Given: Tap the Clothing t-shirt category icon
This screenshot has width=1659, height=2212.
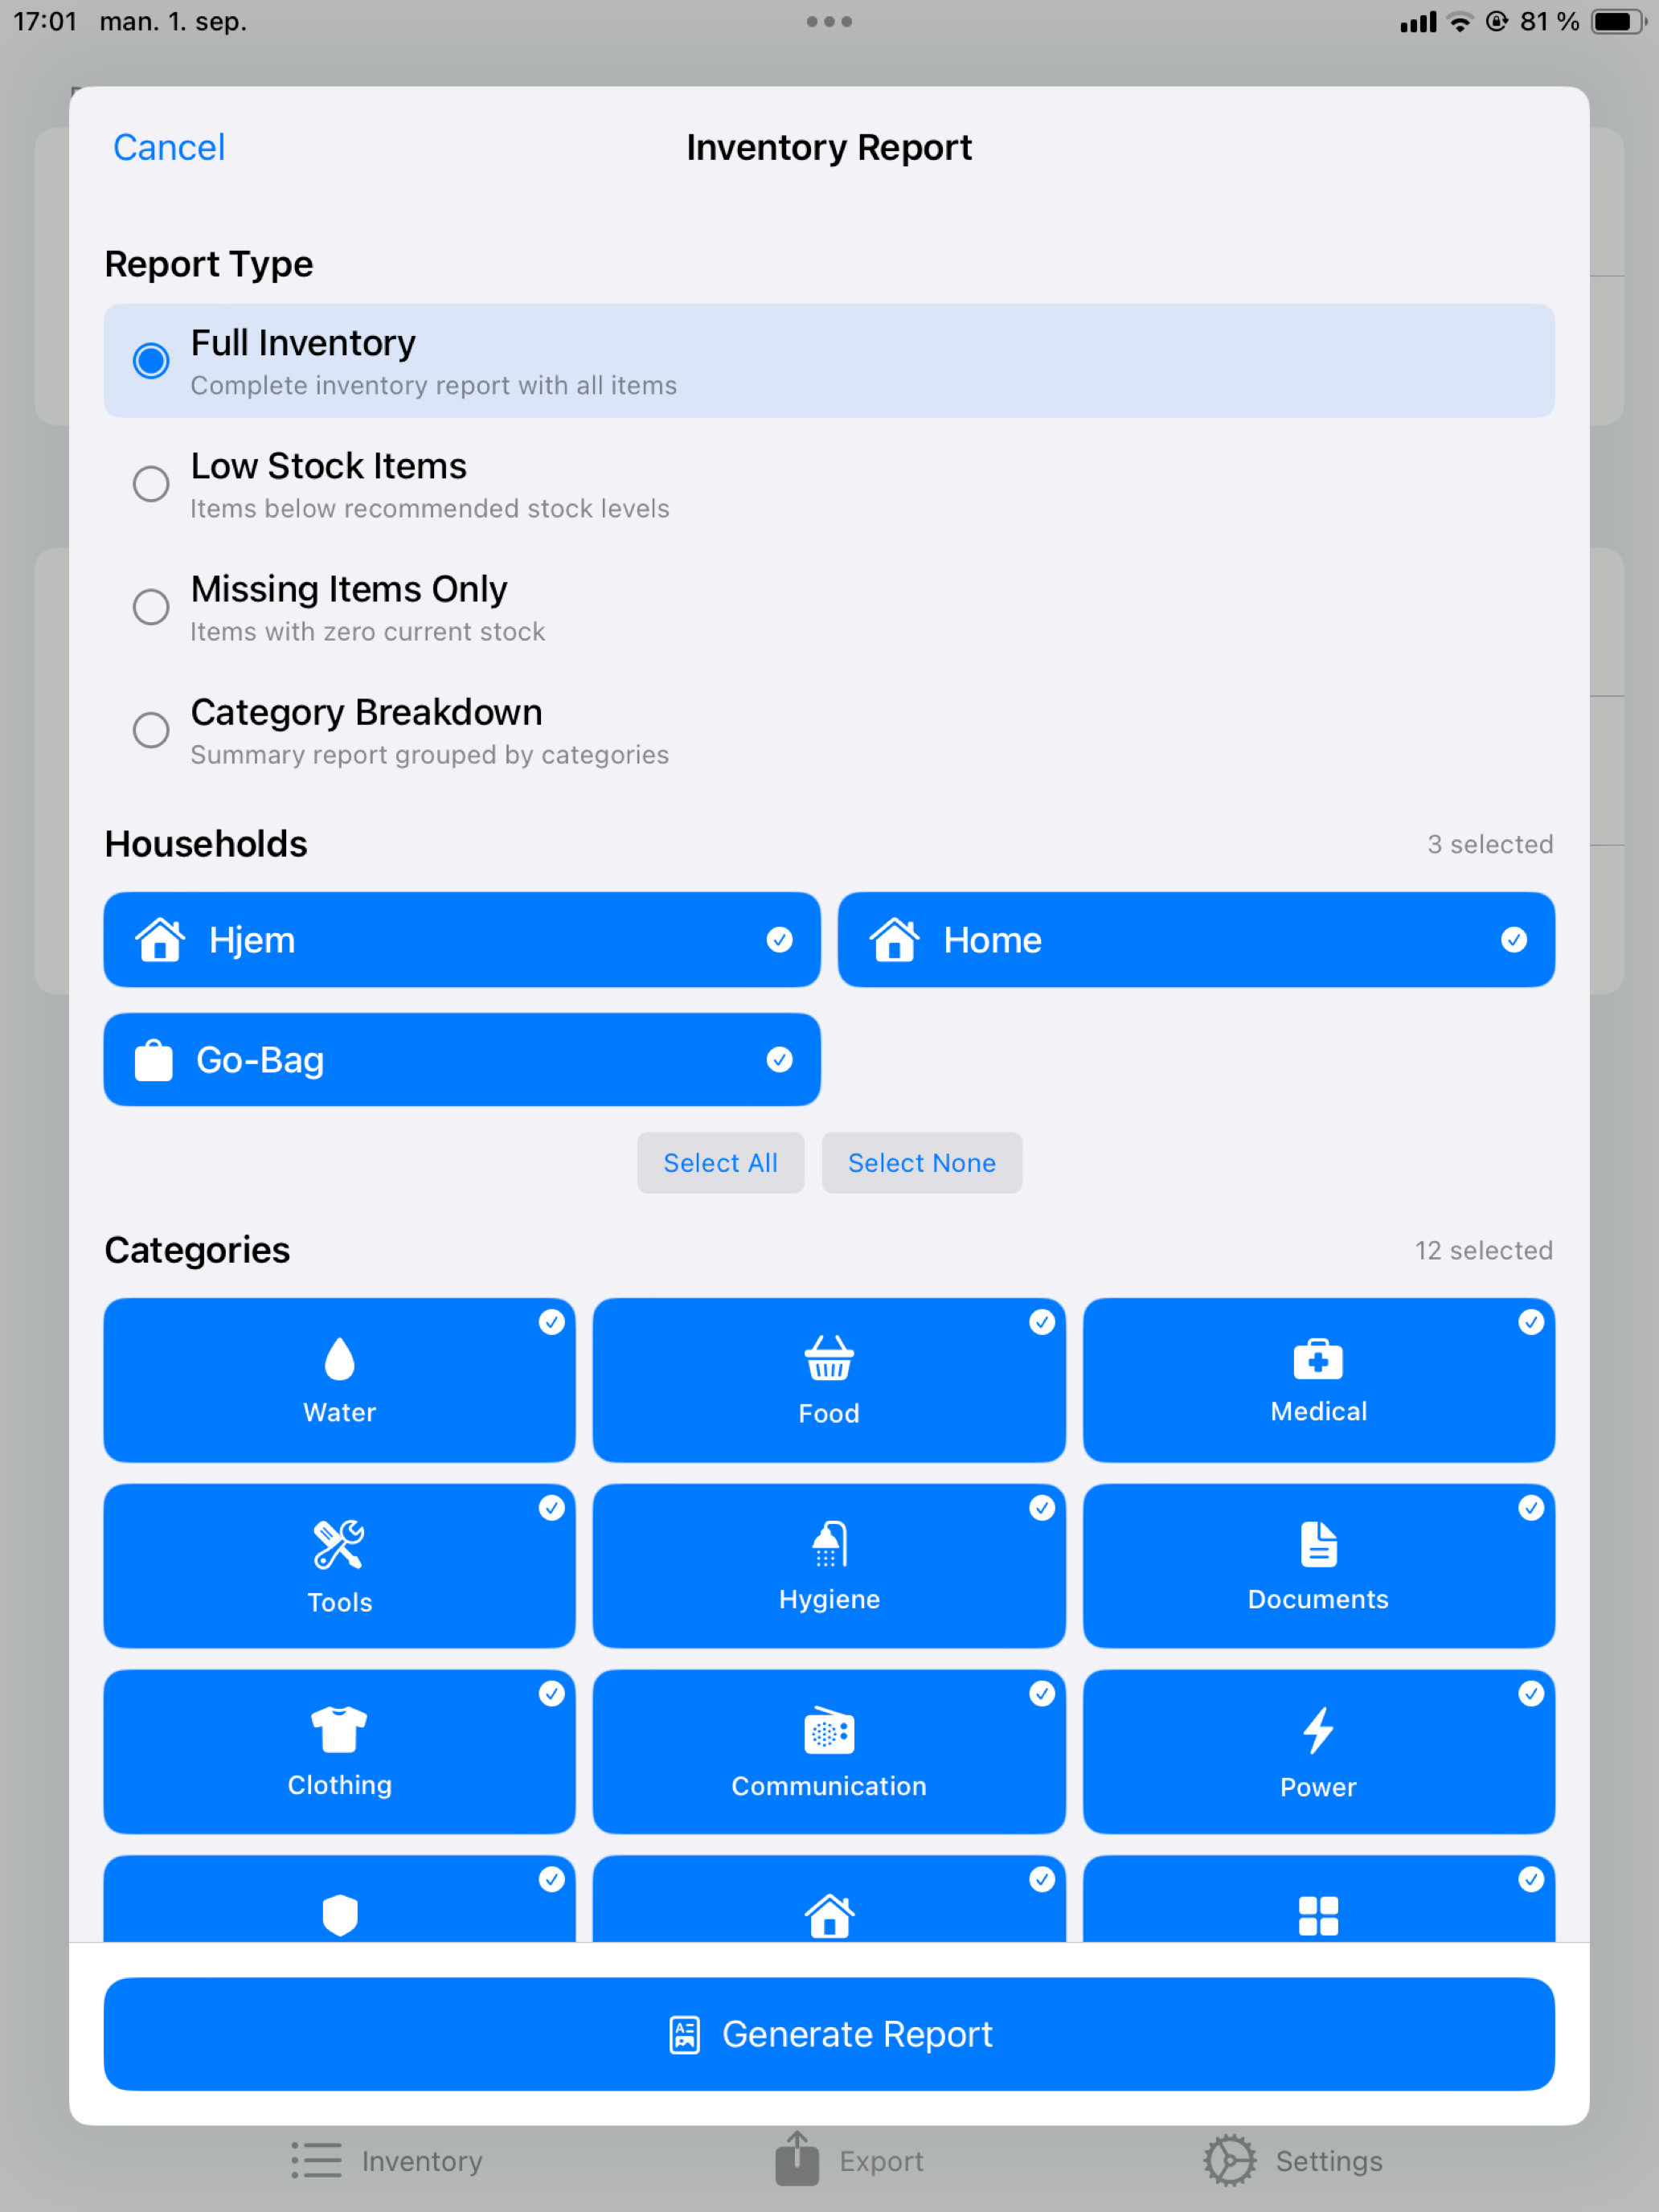Looking at the screenshot, I should 339,1730.
